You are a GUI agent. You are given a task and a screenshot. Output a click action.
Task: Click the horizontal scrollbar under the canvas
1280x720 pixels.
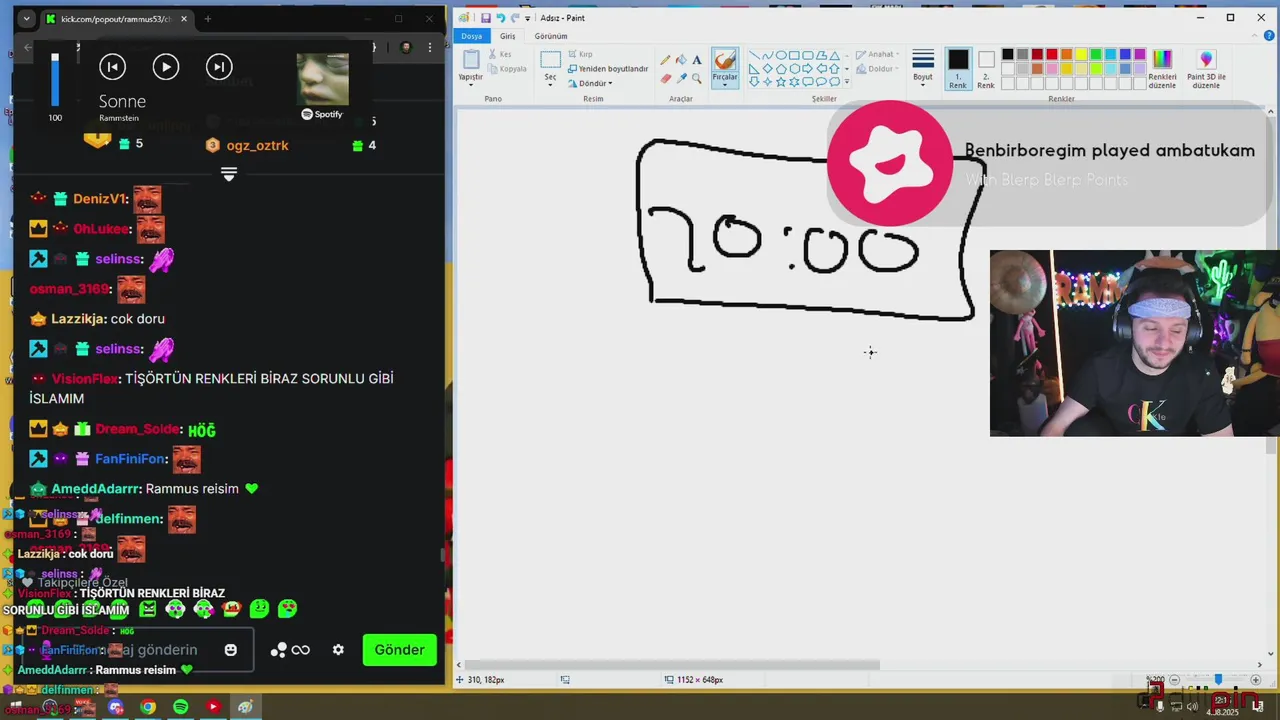coord(672,665)
